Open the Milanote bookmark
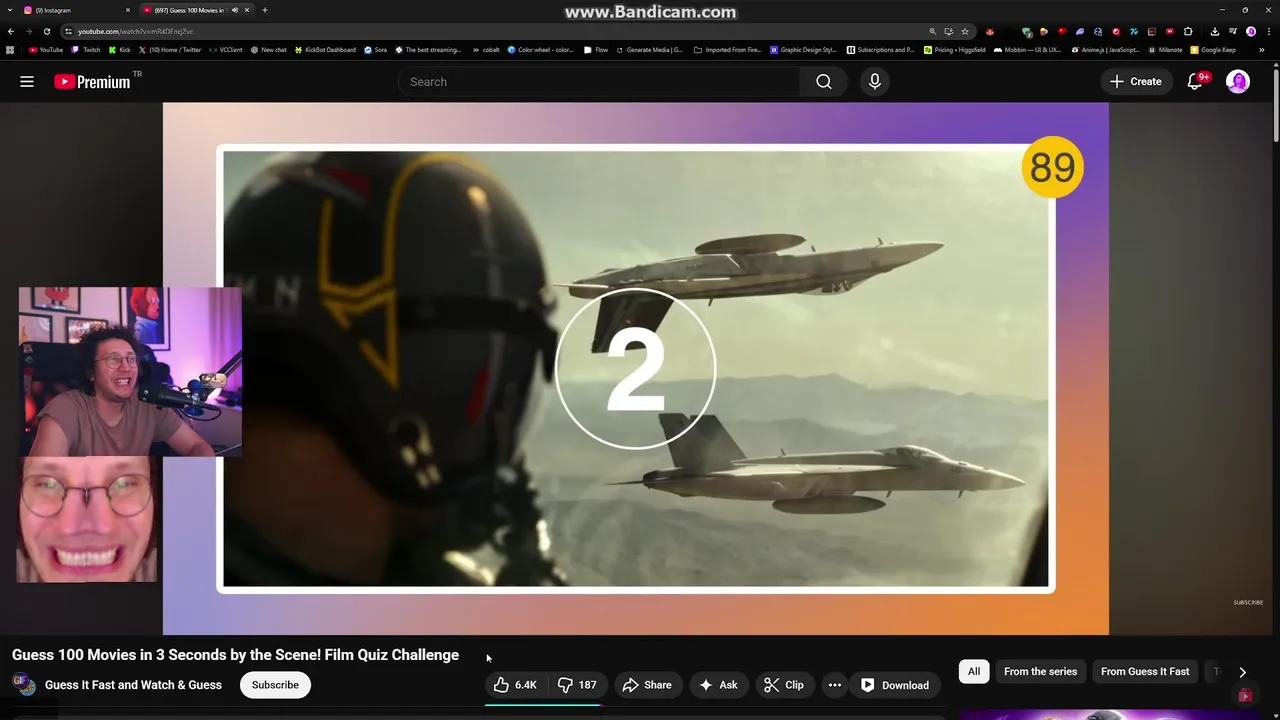This screenshot has height=720, width=1280. tap(1166, 50)
